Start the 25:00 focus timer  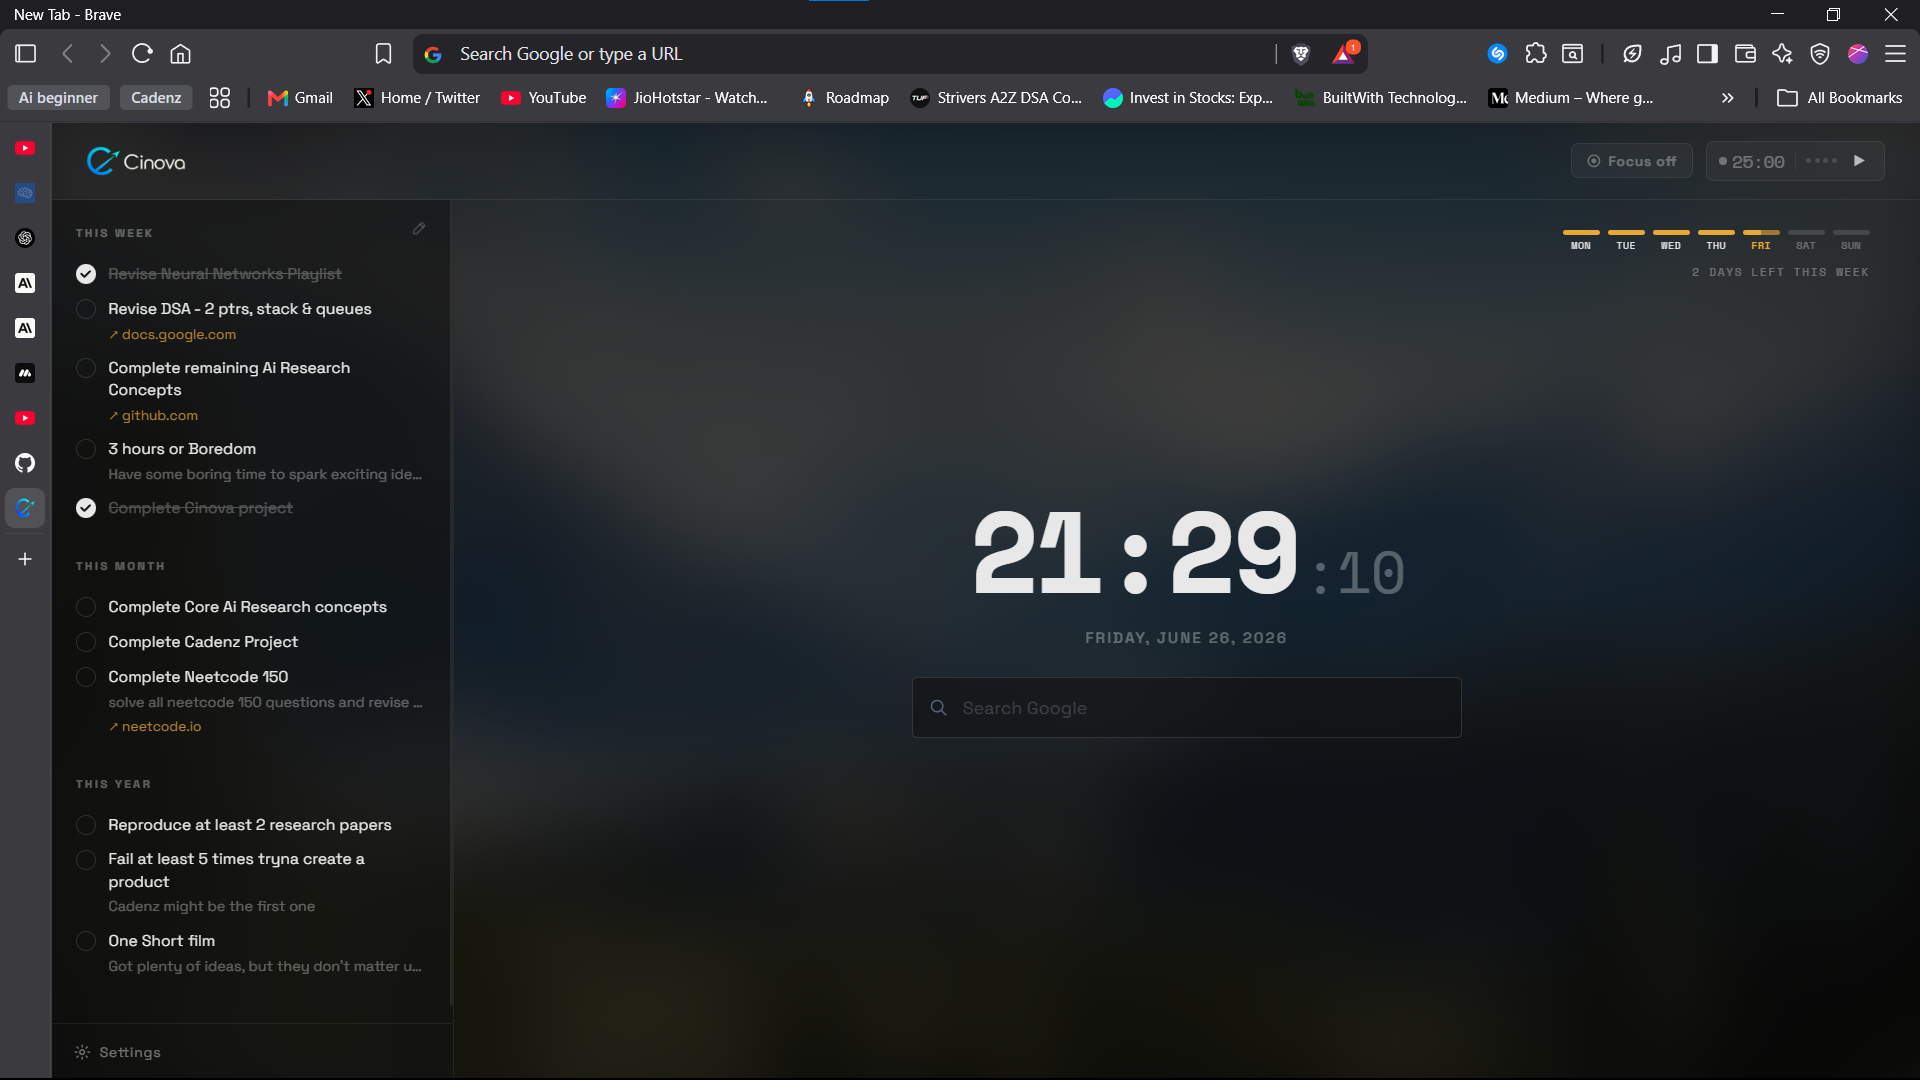point(1859,161)
